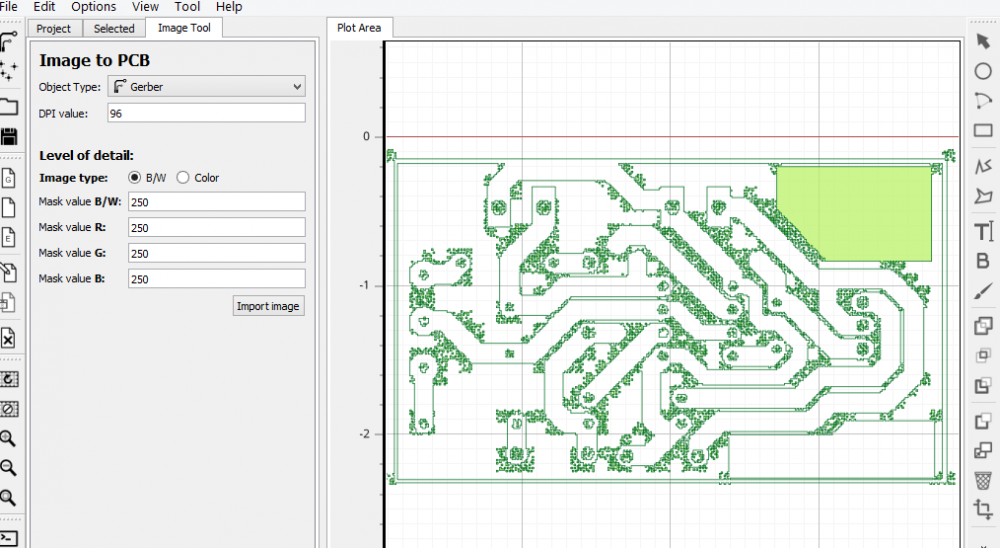This screenshot has width=1000, height=548.
Task: Activate the Add Text tool
Action: pos(983,232)
